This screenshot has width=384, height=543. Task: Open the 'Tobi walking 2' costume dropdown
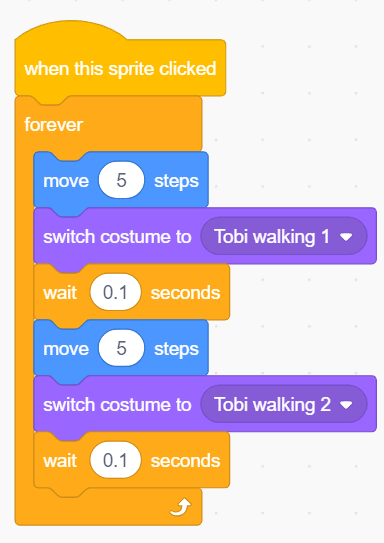pyautogui.click(x=284, y=404)
